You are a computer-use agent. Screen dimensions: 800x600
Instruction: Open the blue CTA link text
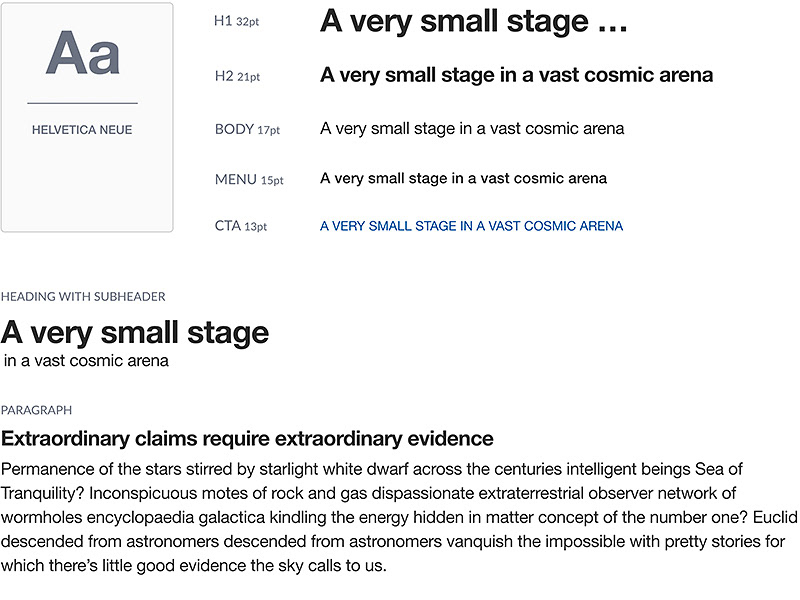click(471, 226)
